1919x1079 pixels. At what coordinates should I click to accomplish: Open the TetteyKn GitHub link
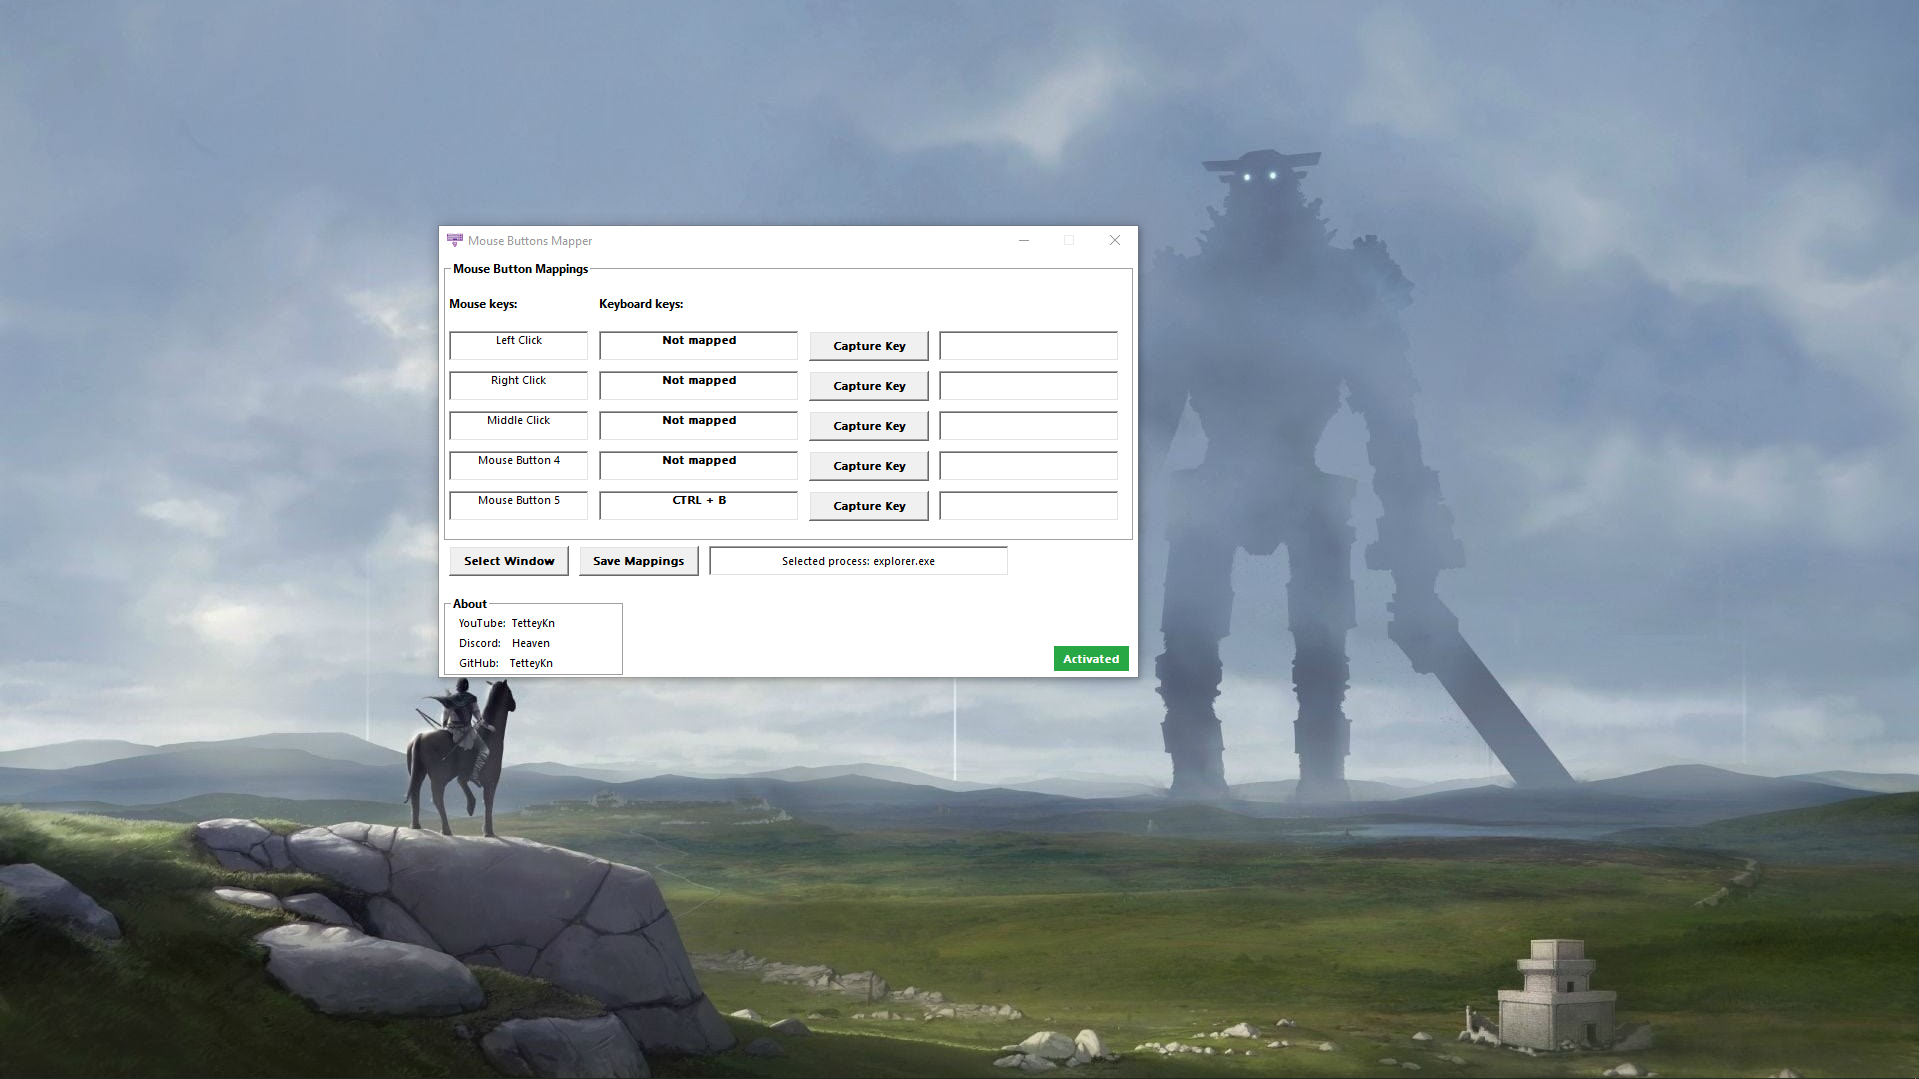tap(531, 662)
